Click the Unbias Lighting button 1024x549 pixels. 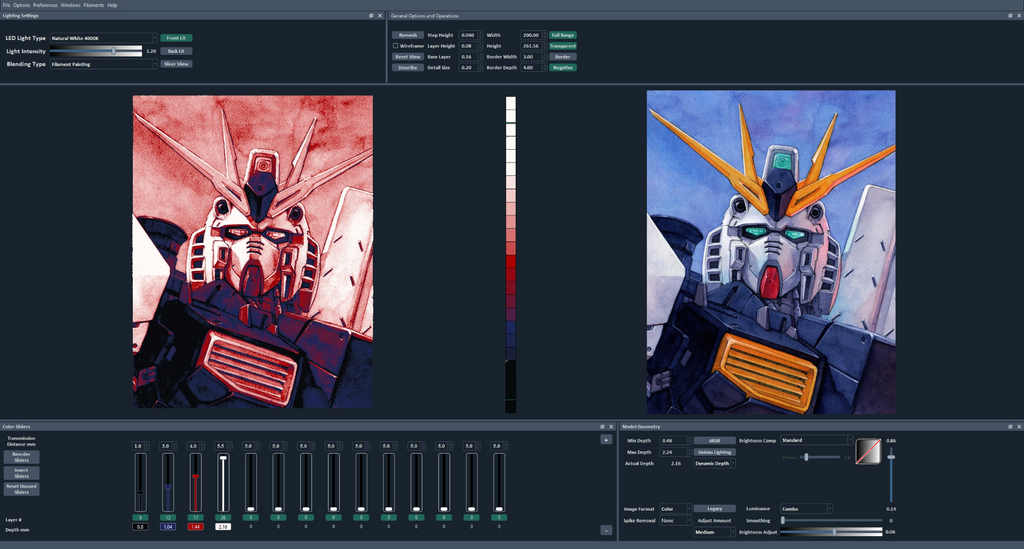[x=714, y=452]
